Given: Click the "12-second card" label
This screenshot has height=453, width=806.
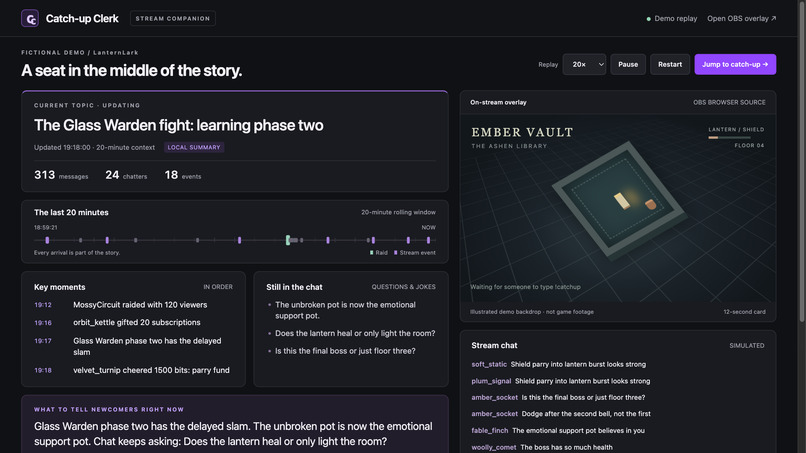Looking at the screenshot, I should 744,312.
